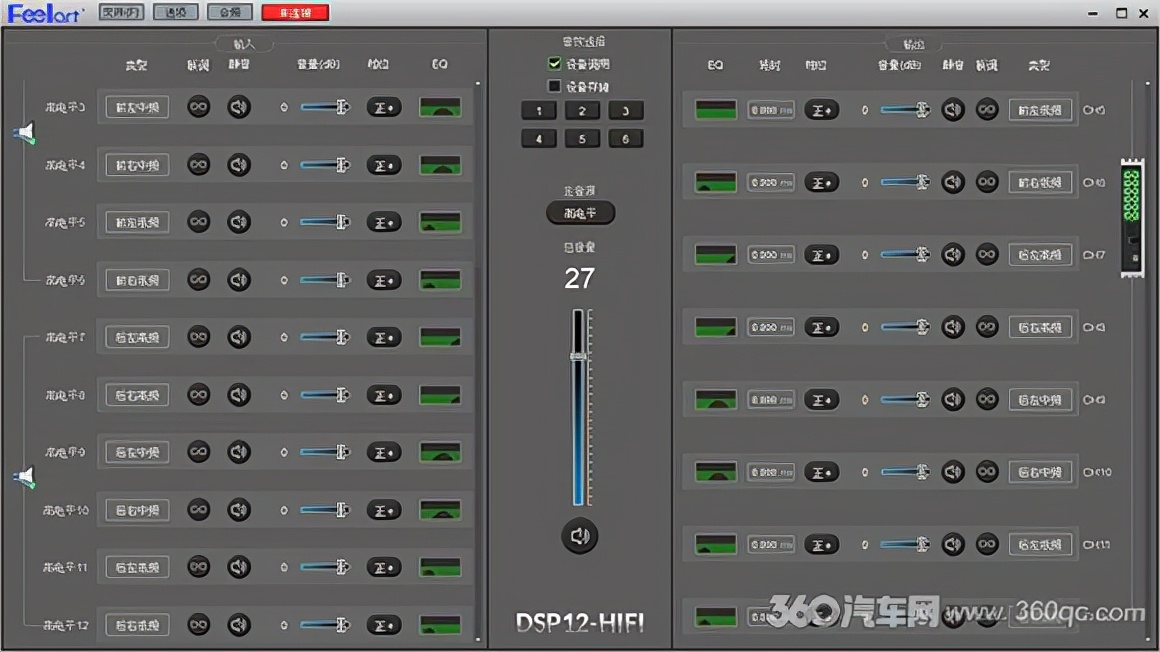Open the type selector on the first output channel
Viewport: 1160px width, 652px height.
click(x=1041, y=110)
